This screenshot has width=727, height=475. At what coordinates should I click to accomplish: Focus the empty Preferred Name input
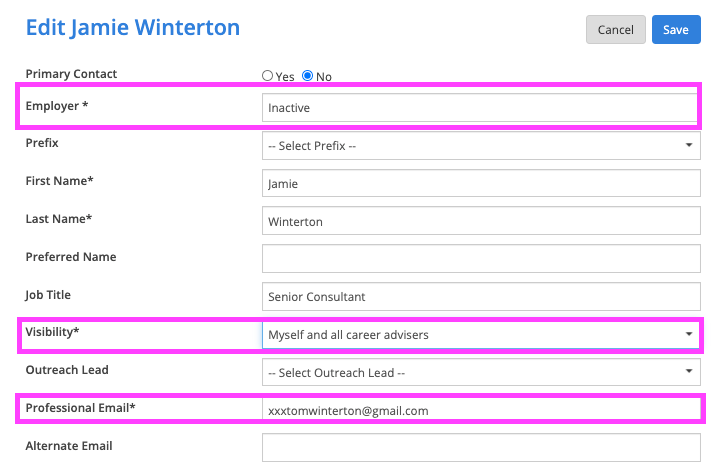[481, 259]
